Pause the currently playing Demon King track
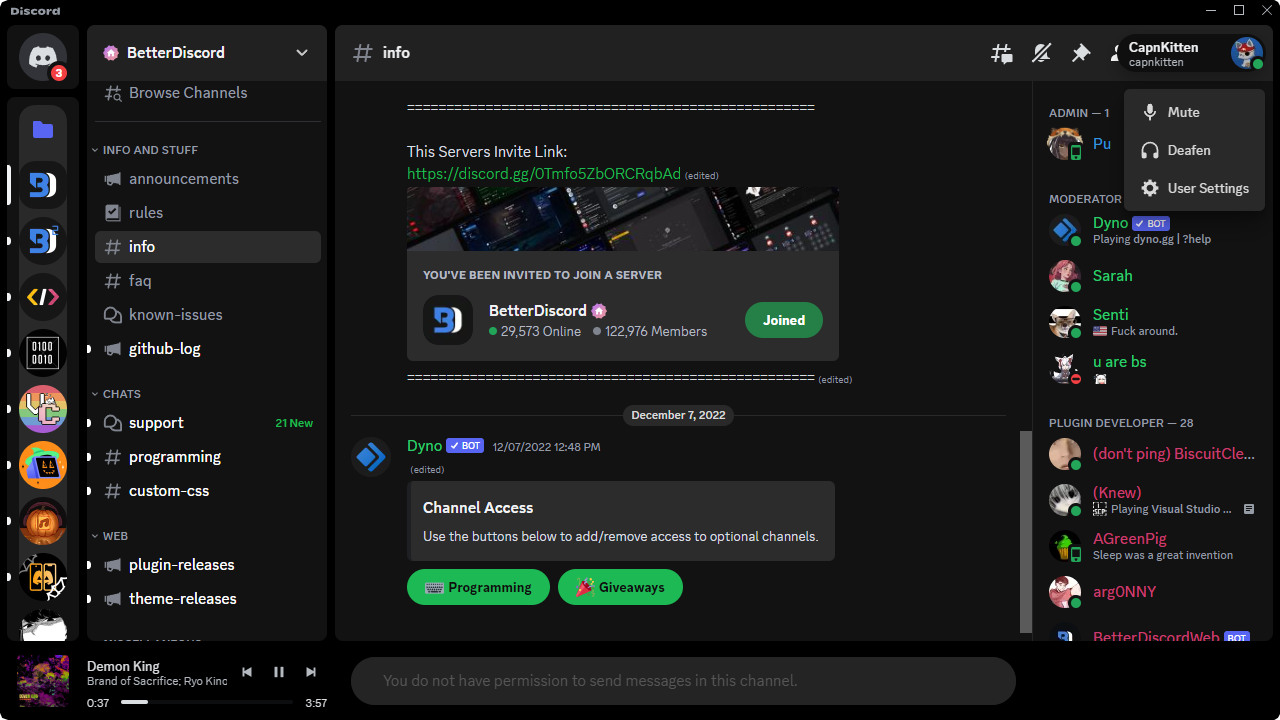The height and width of the screenshot is (720, 1280). 279,672
